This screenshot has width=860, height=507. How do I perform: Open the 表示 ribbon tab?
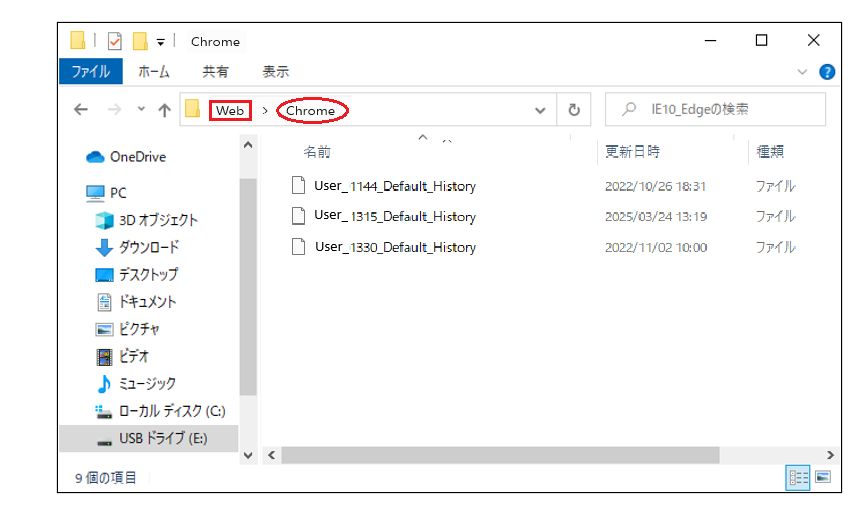(x=275, y=71)
